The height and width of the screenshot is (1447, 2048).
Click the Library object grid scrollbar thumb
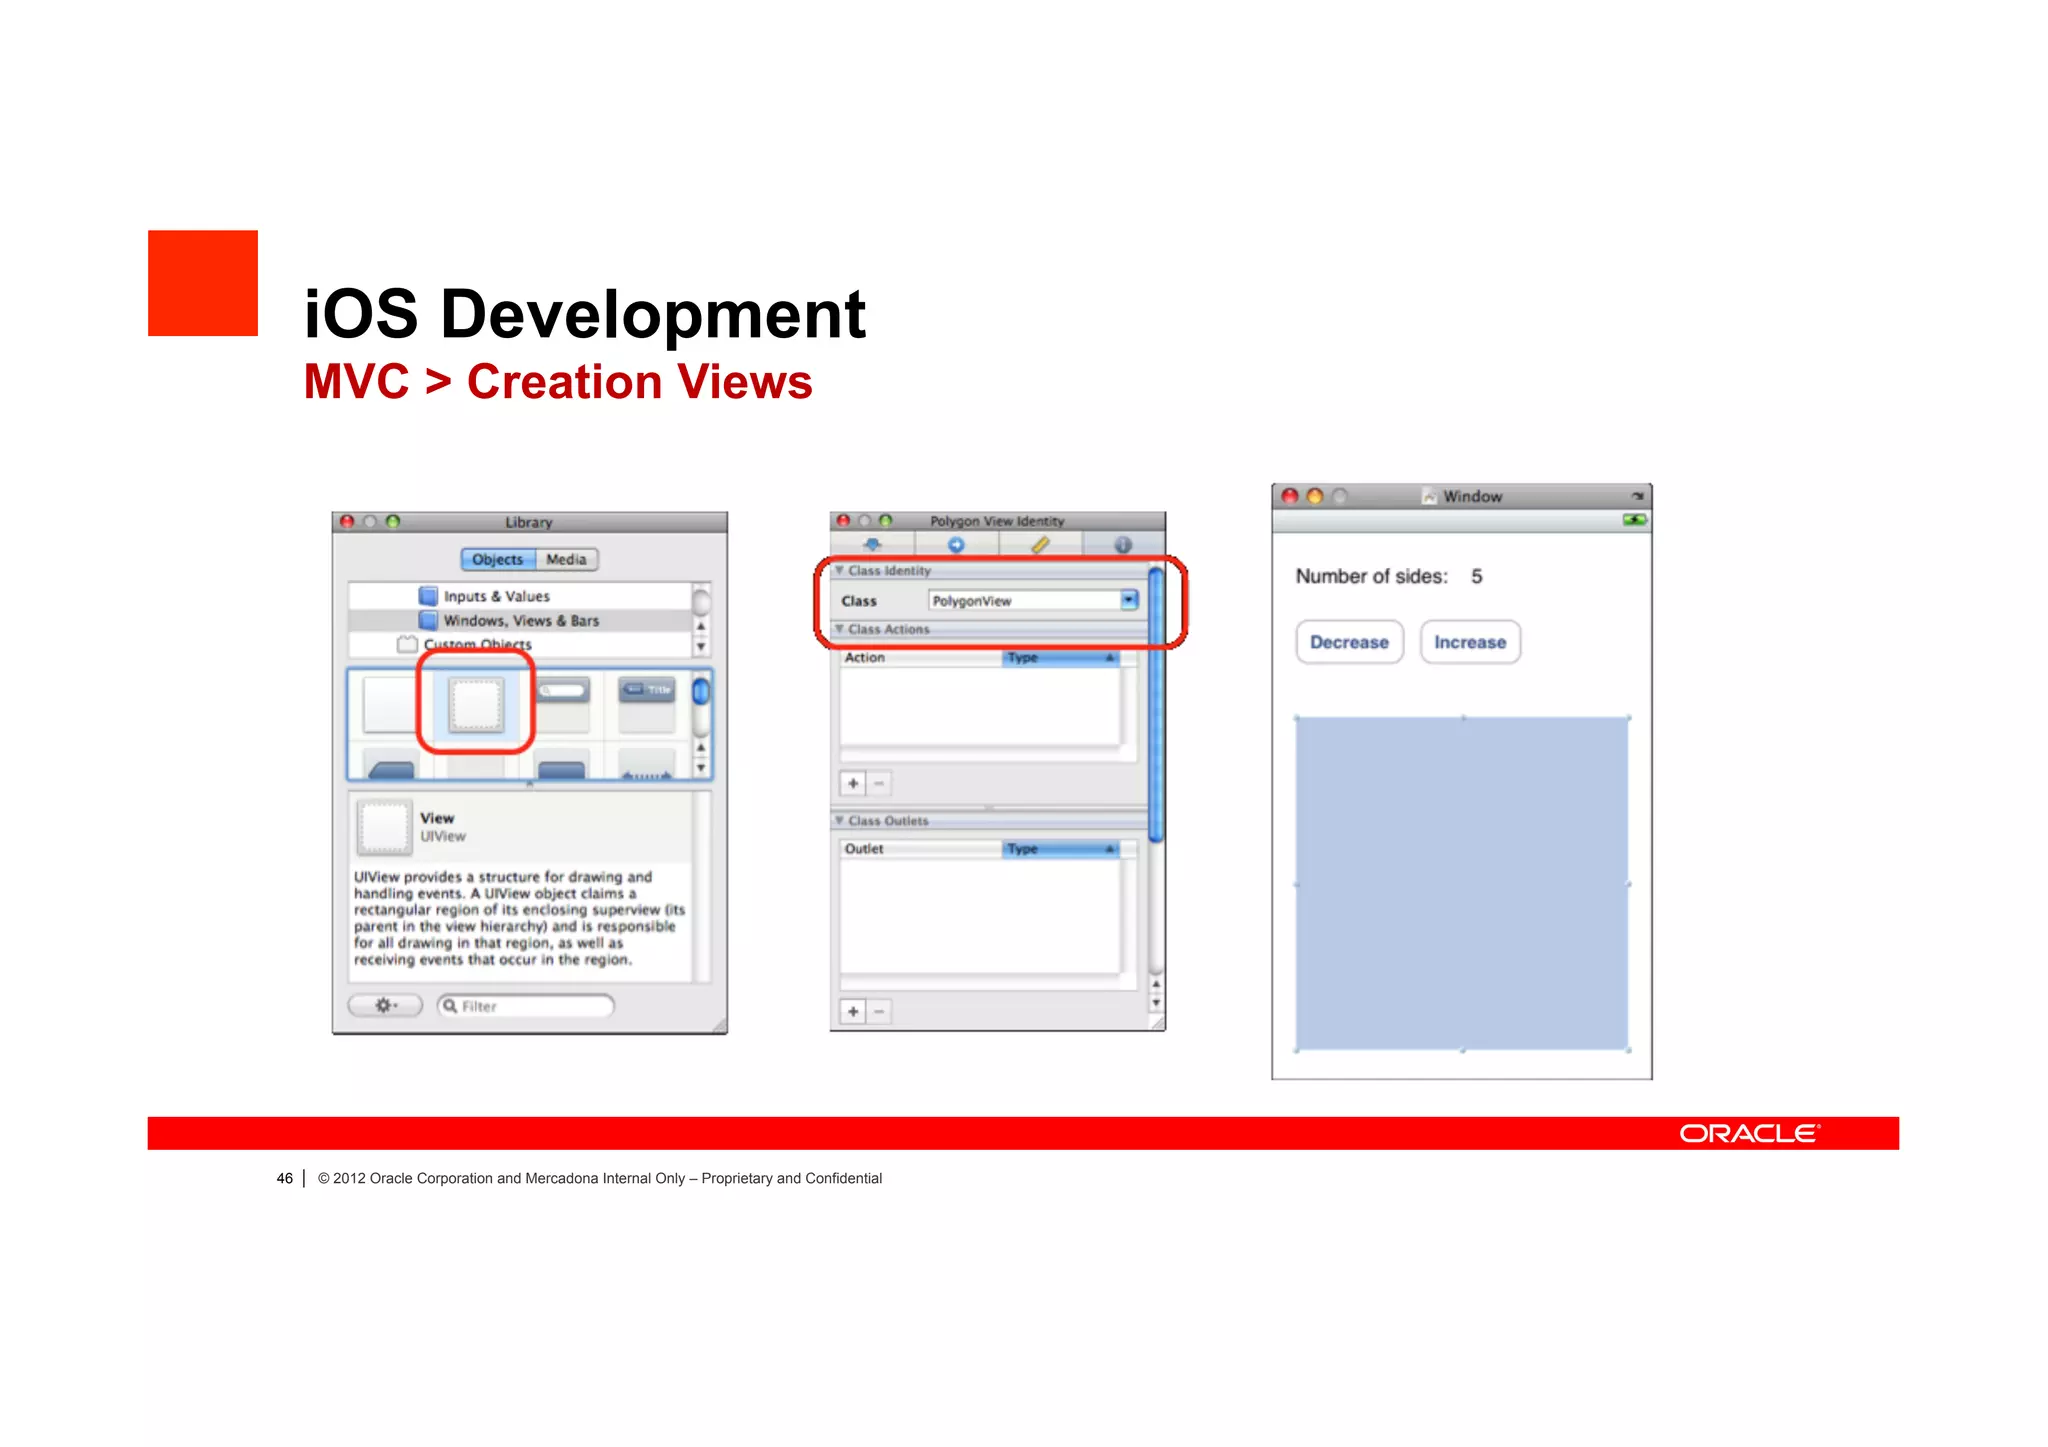[x=701, y=692]
